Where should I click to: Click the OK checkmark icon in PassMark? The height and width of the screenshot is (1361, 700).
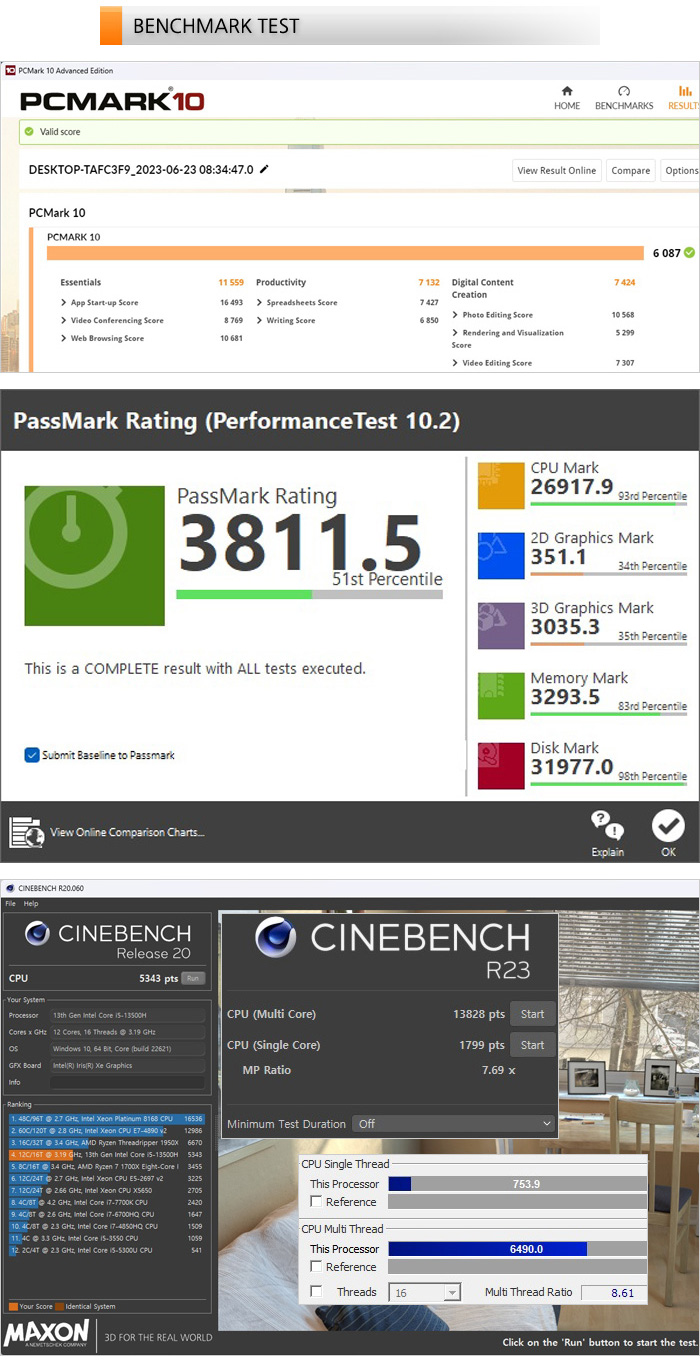pos(668,826)
